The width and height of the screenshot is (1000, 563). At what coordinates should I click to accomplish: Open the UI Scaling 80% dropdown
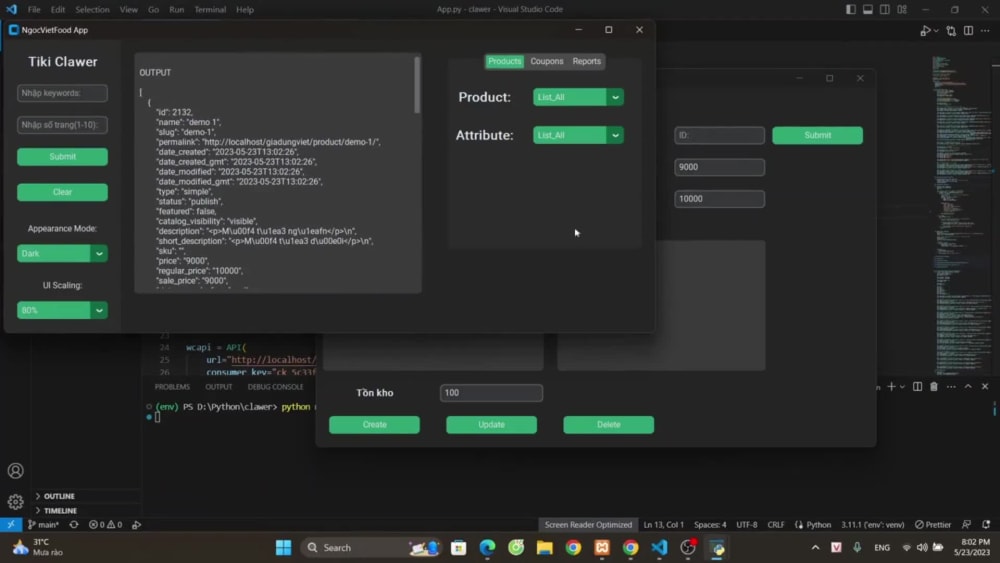62,310
